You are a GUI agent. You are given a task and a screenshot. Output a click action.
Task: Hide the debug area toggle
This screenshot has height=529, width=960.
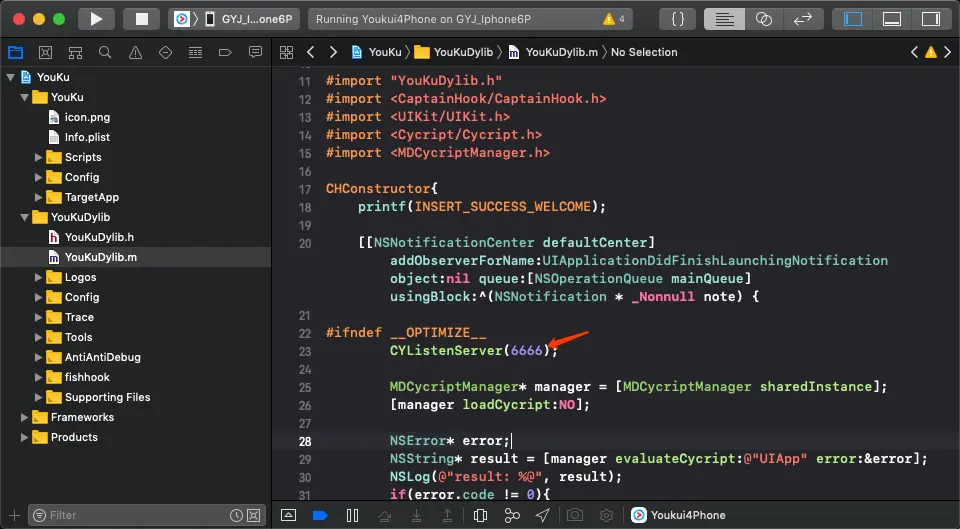pos(288,516)
